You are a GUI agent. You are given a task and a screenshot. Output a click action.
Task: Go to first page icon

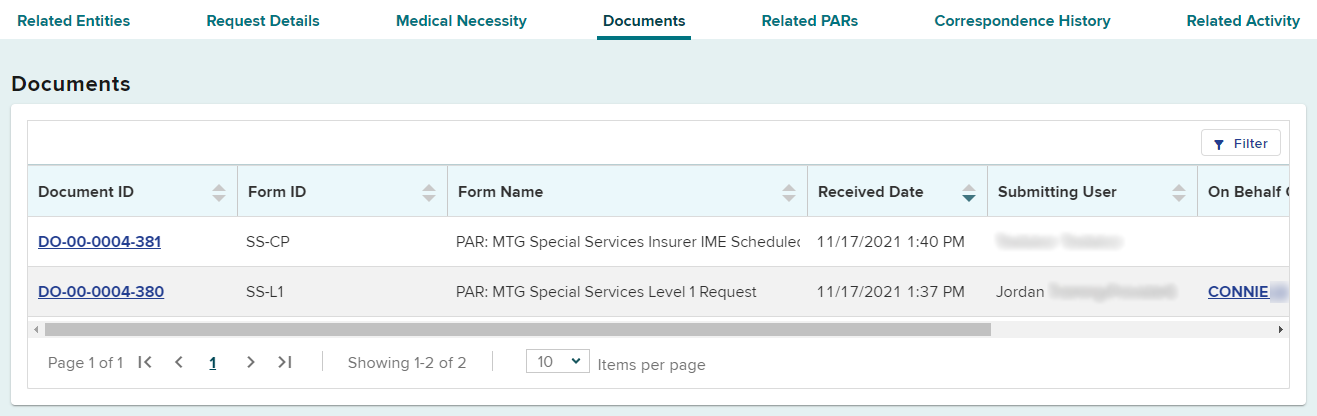[x=145, y=362]
